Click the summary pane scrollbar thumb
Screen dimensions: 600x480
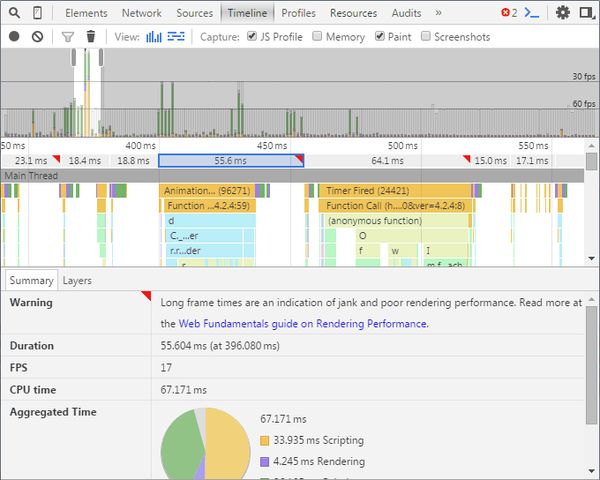coord(592,365)
